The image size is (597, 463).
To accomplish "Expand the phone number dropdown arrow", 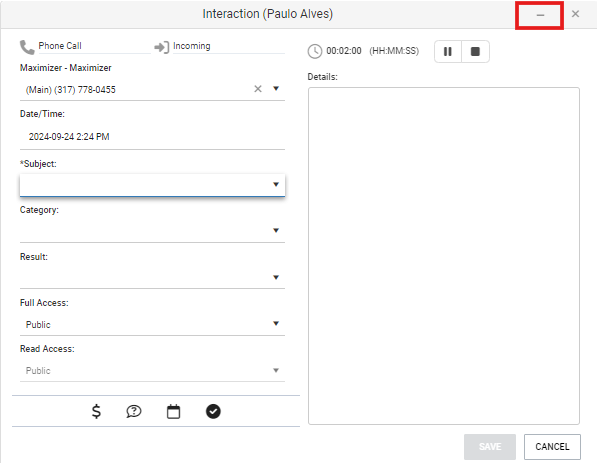I will tap(276, 89).
